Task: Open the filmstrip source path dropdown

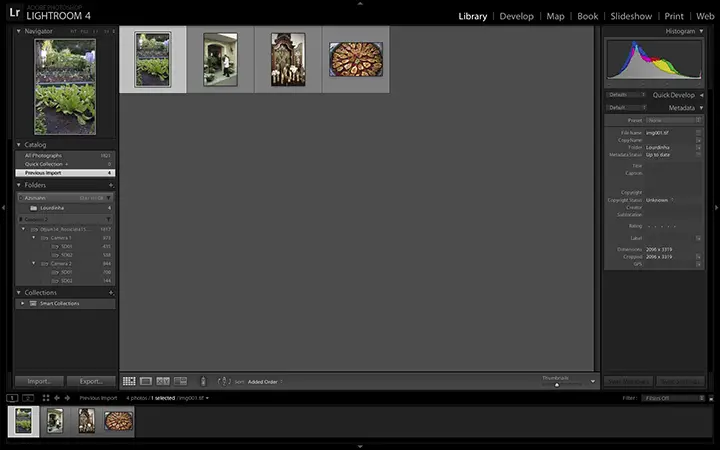Action: tap(207, 398)
